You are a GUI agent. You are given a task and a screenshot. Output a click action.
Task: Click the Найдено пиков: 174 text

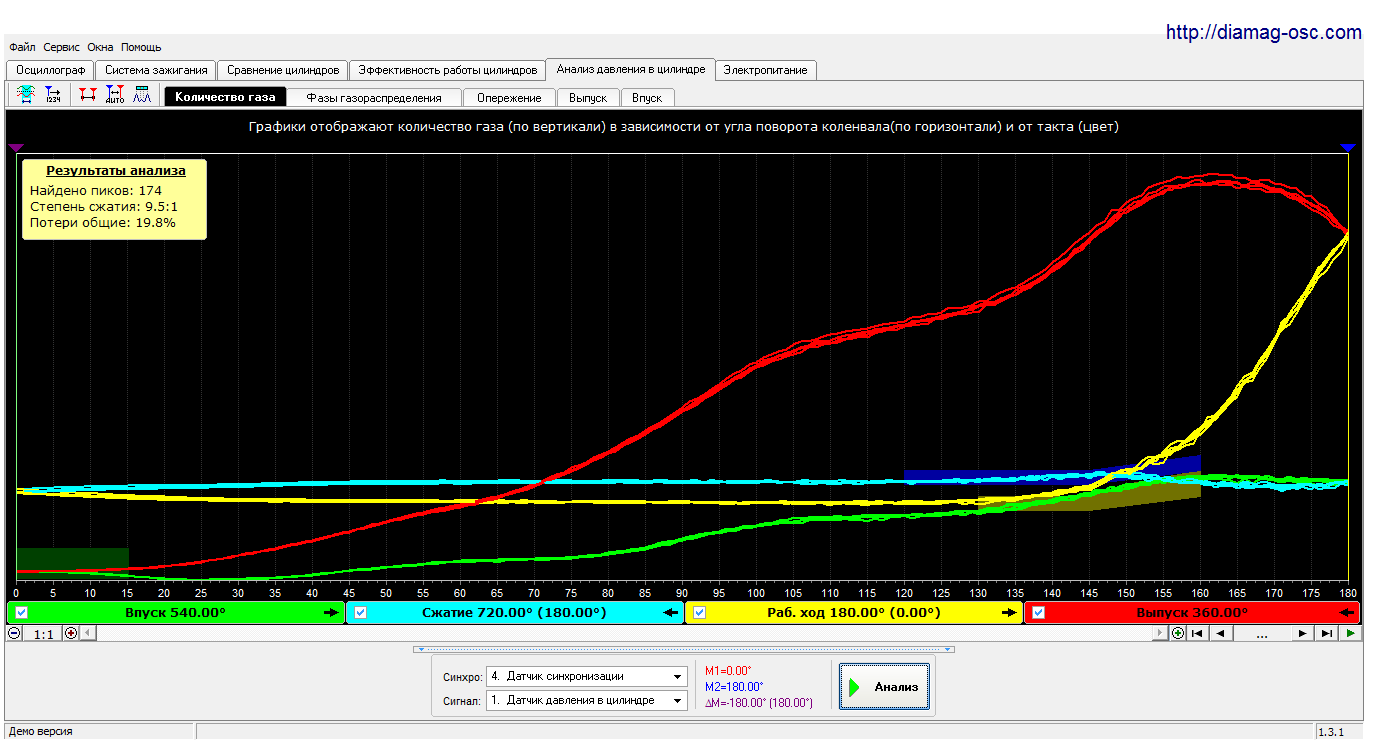(x=96, y=190)
